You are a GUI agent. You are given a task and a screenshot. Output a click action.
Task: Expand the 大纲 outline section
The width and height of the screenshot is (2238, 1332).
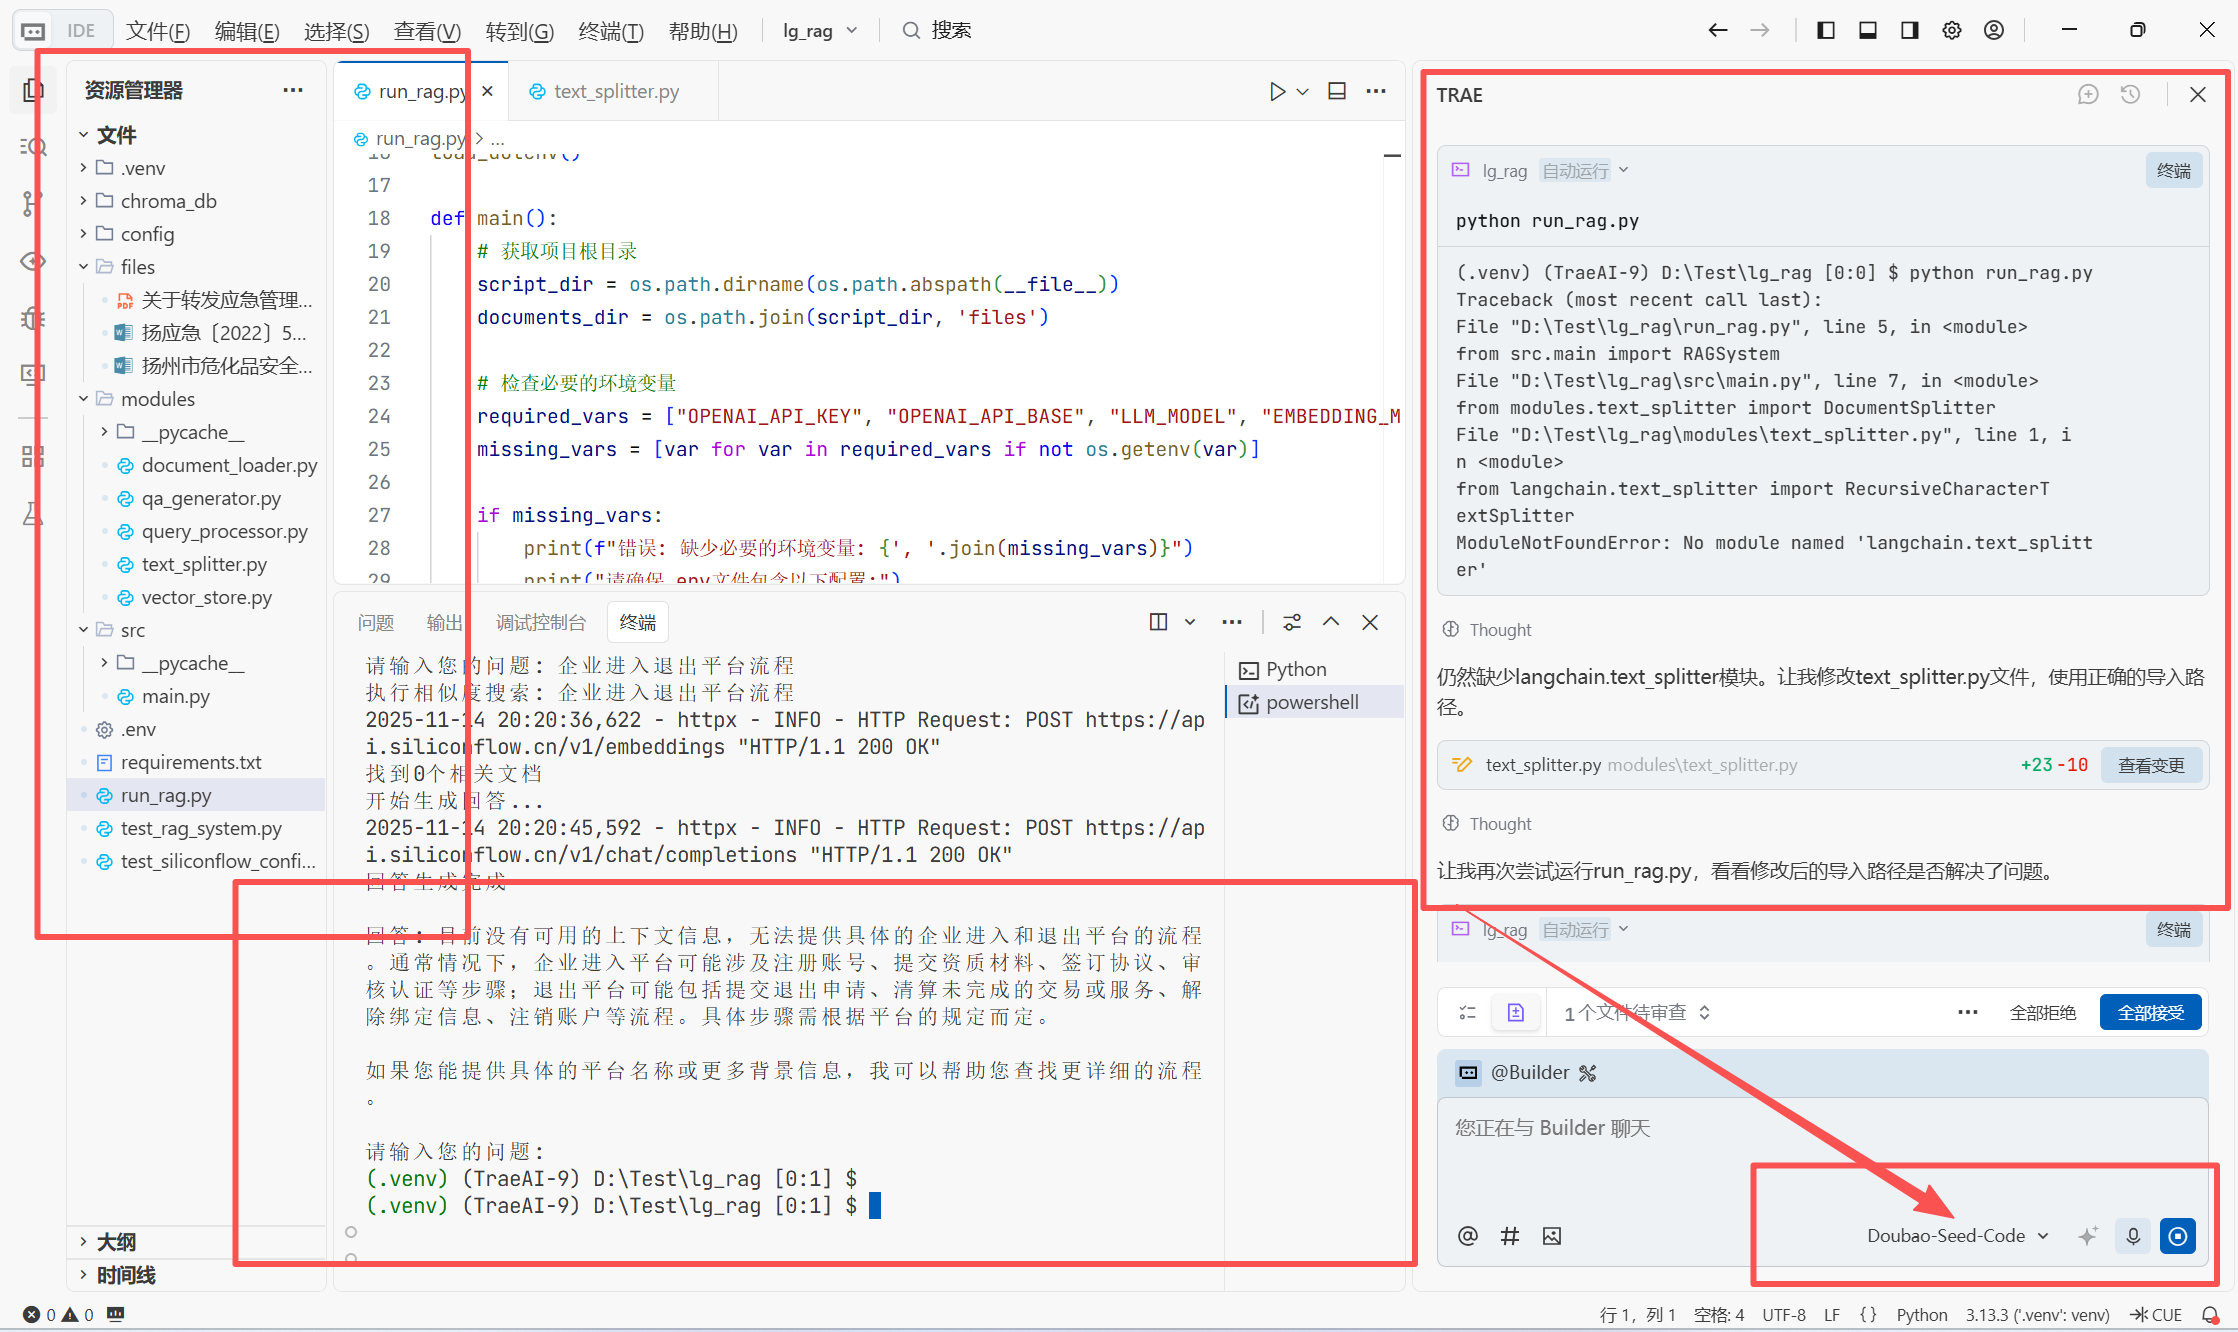click(116, 1241)
